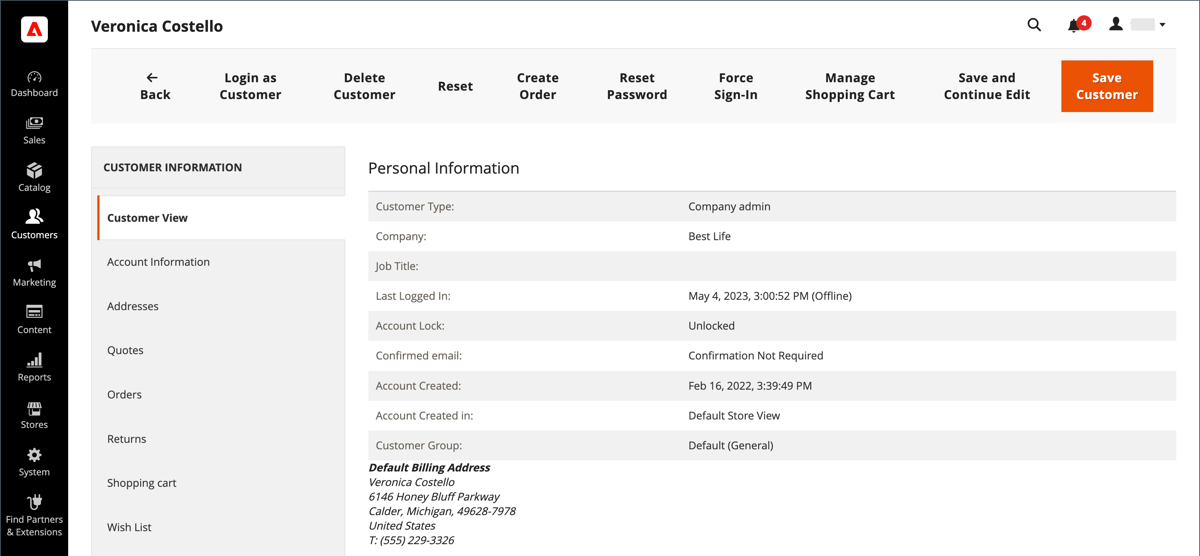
Task: Open the Sales menu icon
Action: click(x=34, y=124)
